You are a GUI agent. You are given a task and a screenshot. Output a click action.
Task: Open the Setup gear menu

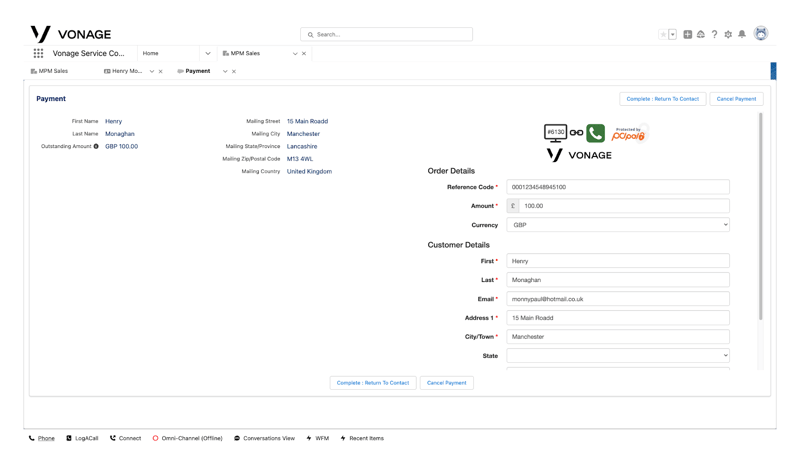(728, 34)
